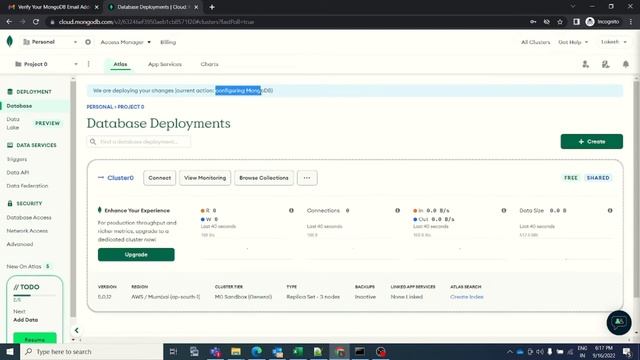Show hidden system tray icons
640x360 pixels.
tap(509, 351)
